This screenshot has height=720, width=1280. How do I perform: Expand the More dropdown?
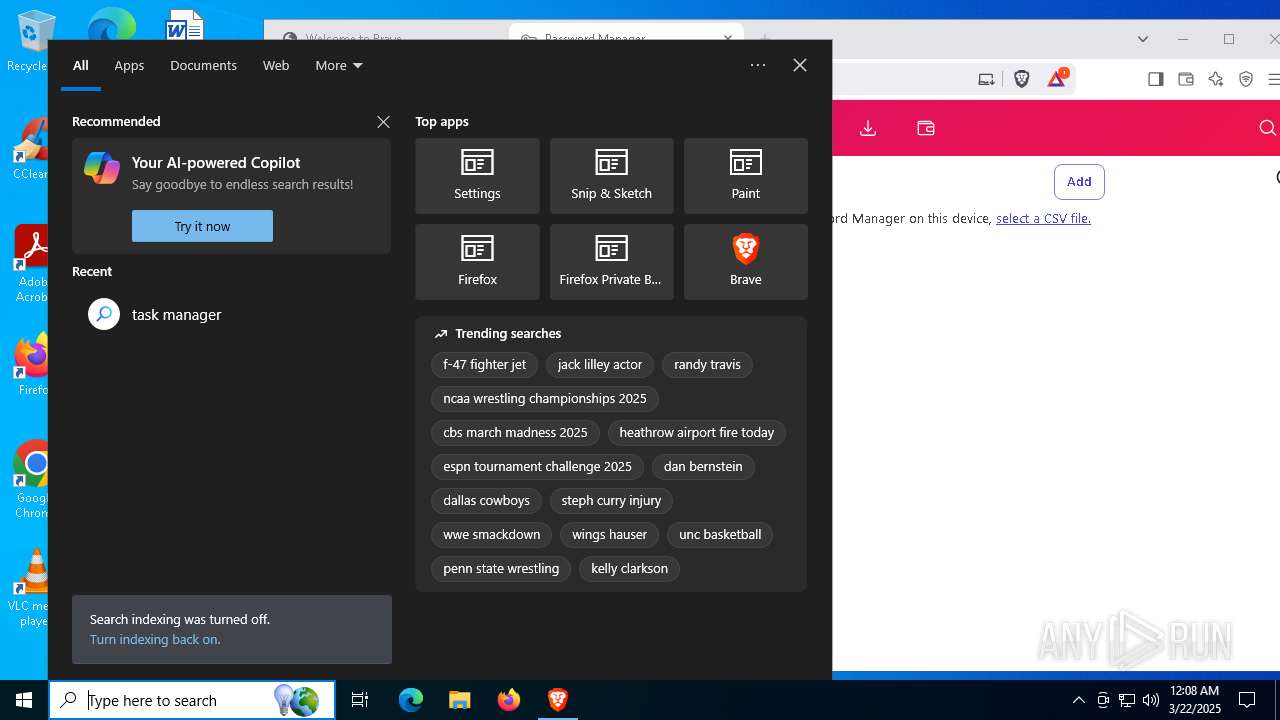(339, 65)
